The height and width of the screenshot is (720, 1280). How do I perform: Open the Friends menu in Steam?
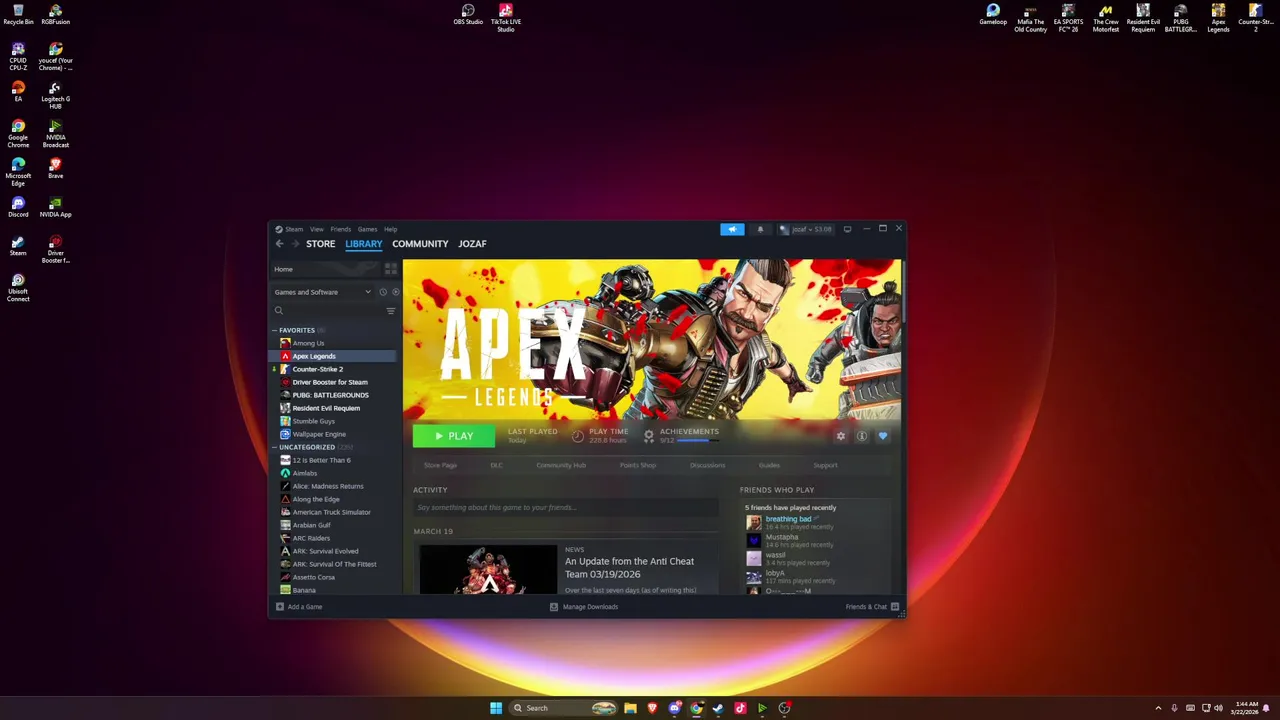click(341, 229)
